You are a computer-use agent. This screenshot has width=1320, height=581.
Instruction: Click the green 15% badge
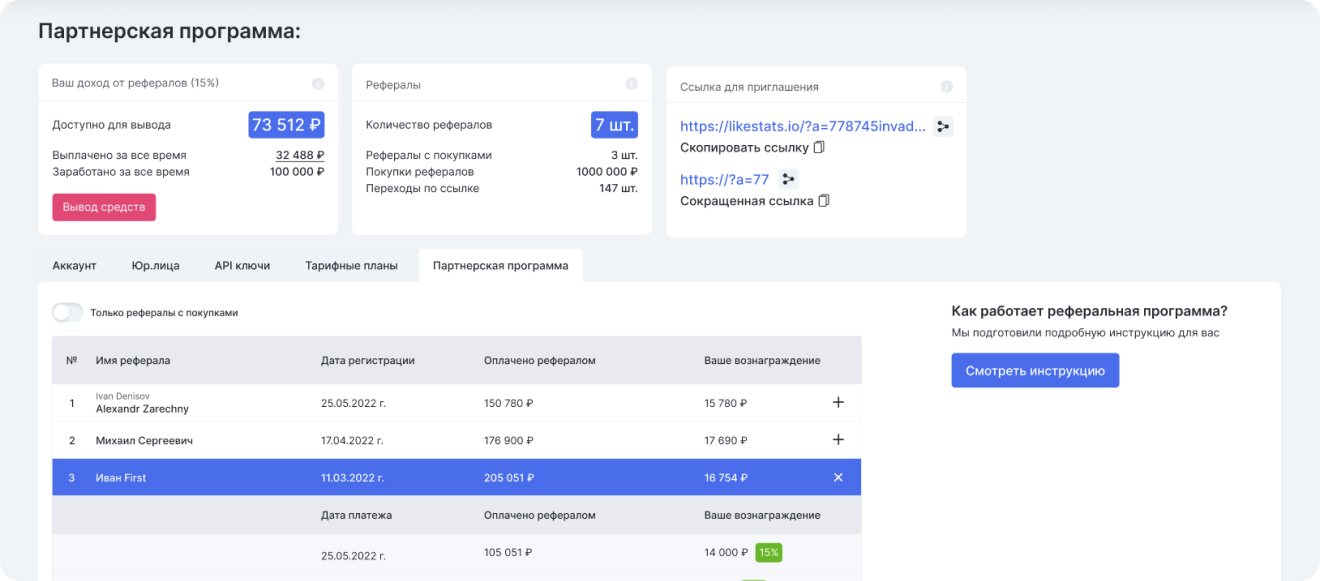tap(768, 553)
